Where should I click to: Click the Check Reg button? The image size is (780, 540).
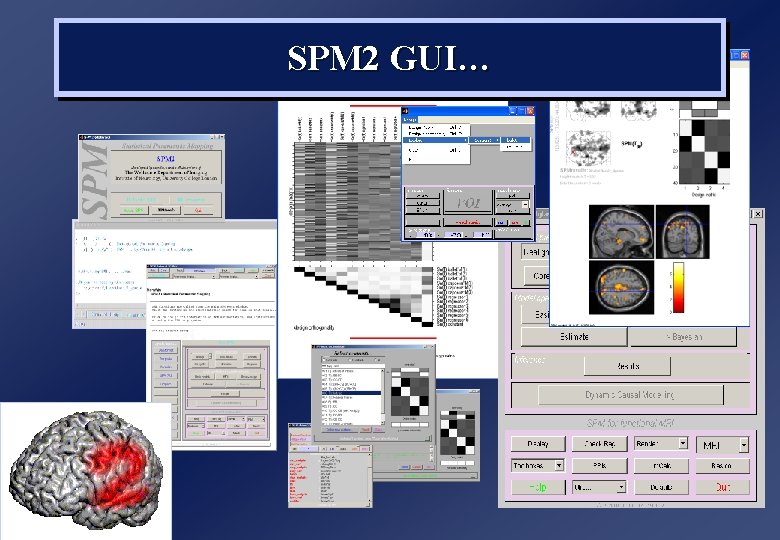tap(599, 444)
